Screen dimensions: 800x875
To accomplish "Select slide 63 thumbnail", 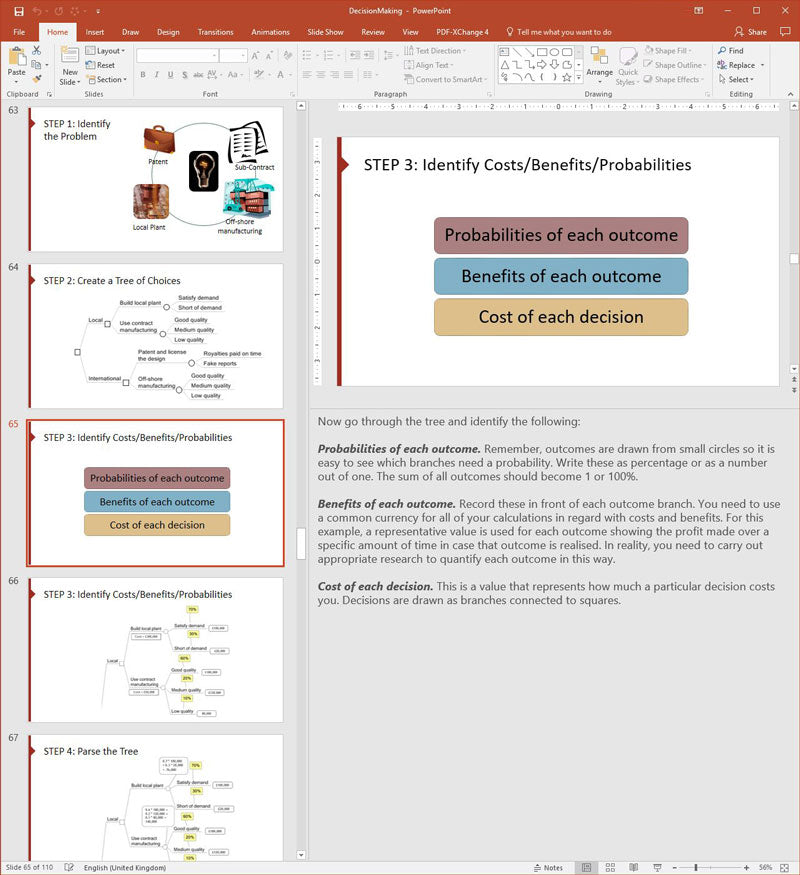I will pos(156,179).
